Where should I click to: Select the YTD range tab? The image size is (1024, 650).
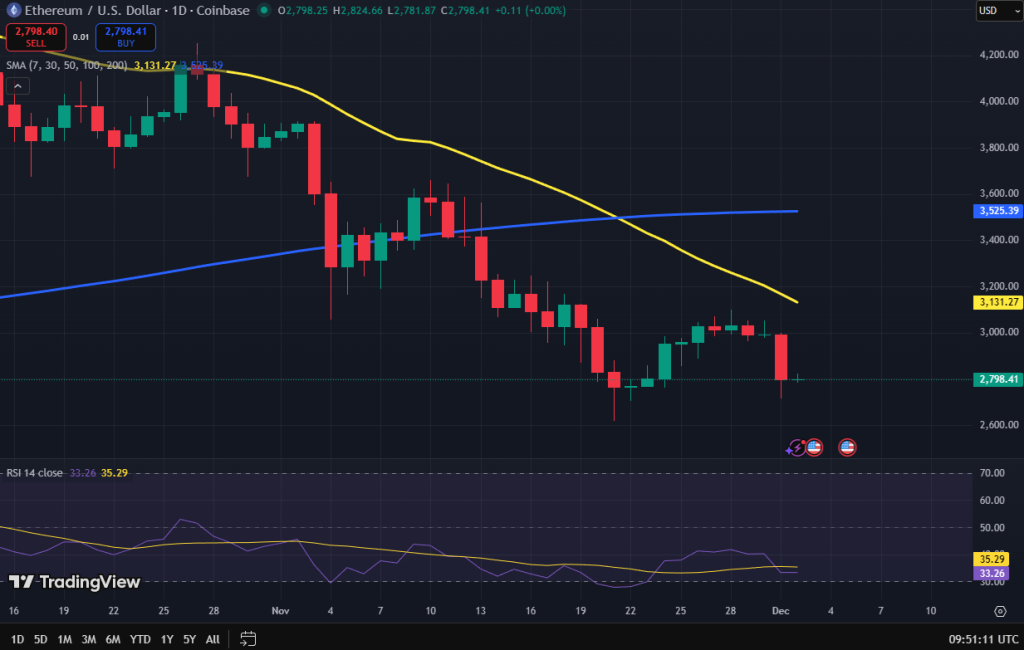tap(140, 638)
